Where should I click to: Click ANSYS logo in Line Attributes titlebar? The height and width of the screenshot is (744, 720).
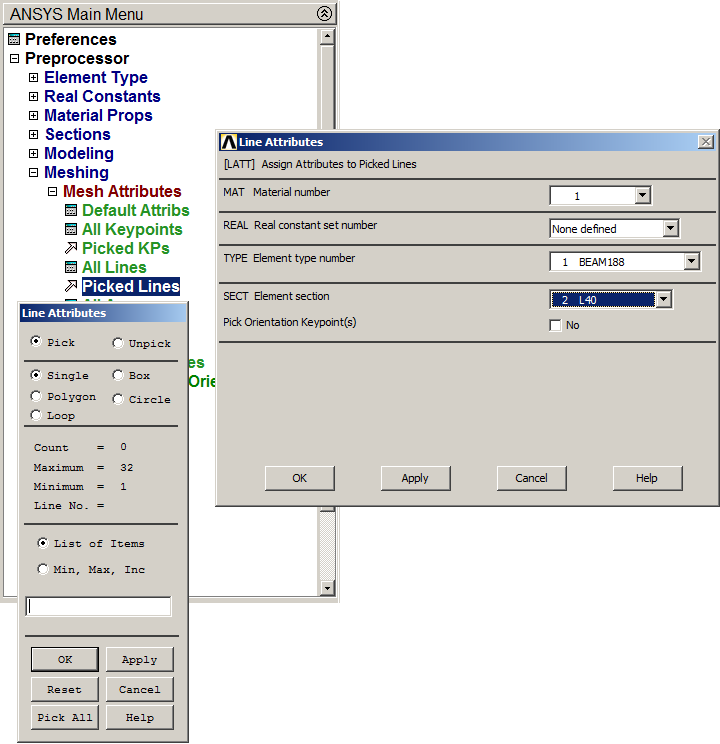click(228, 142)
